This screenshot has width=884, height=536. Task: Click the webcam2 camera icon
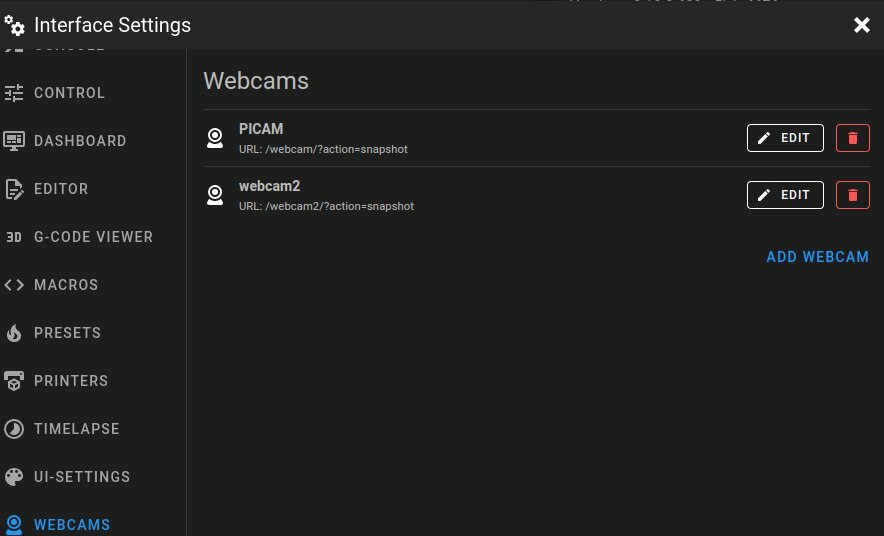coord(215,195)
